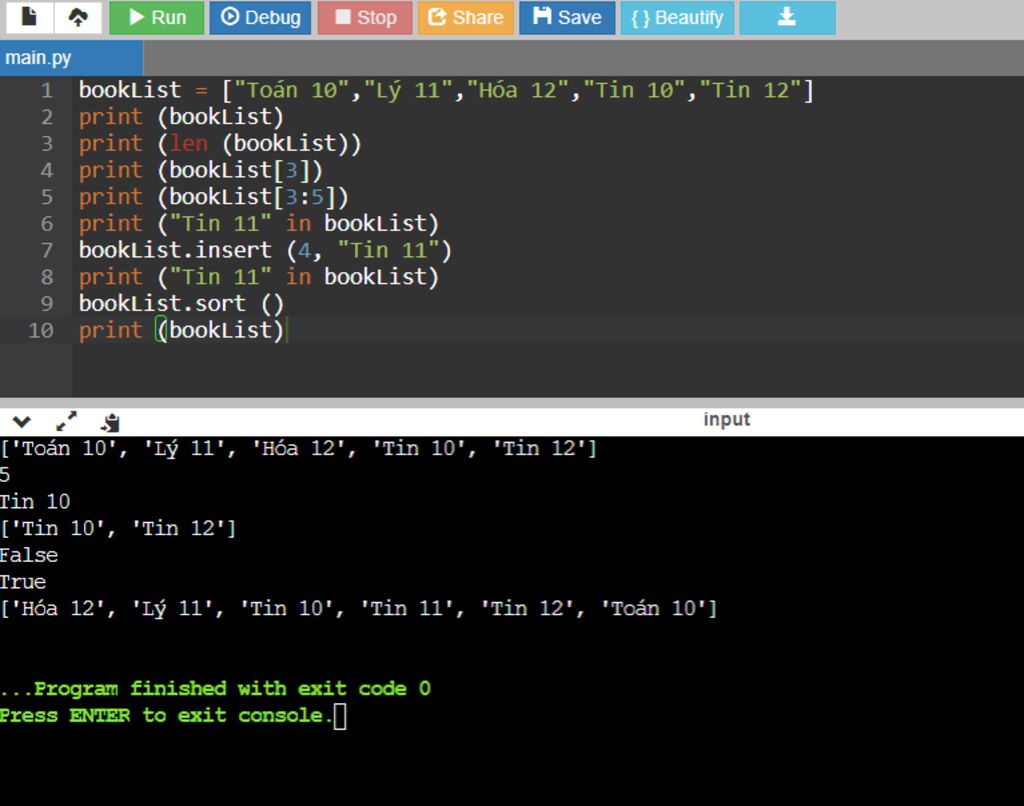Beautify the source code

point(677,18)
